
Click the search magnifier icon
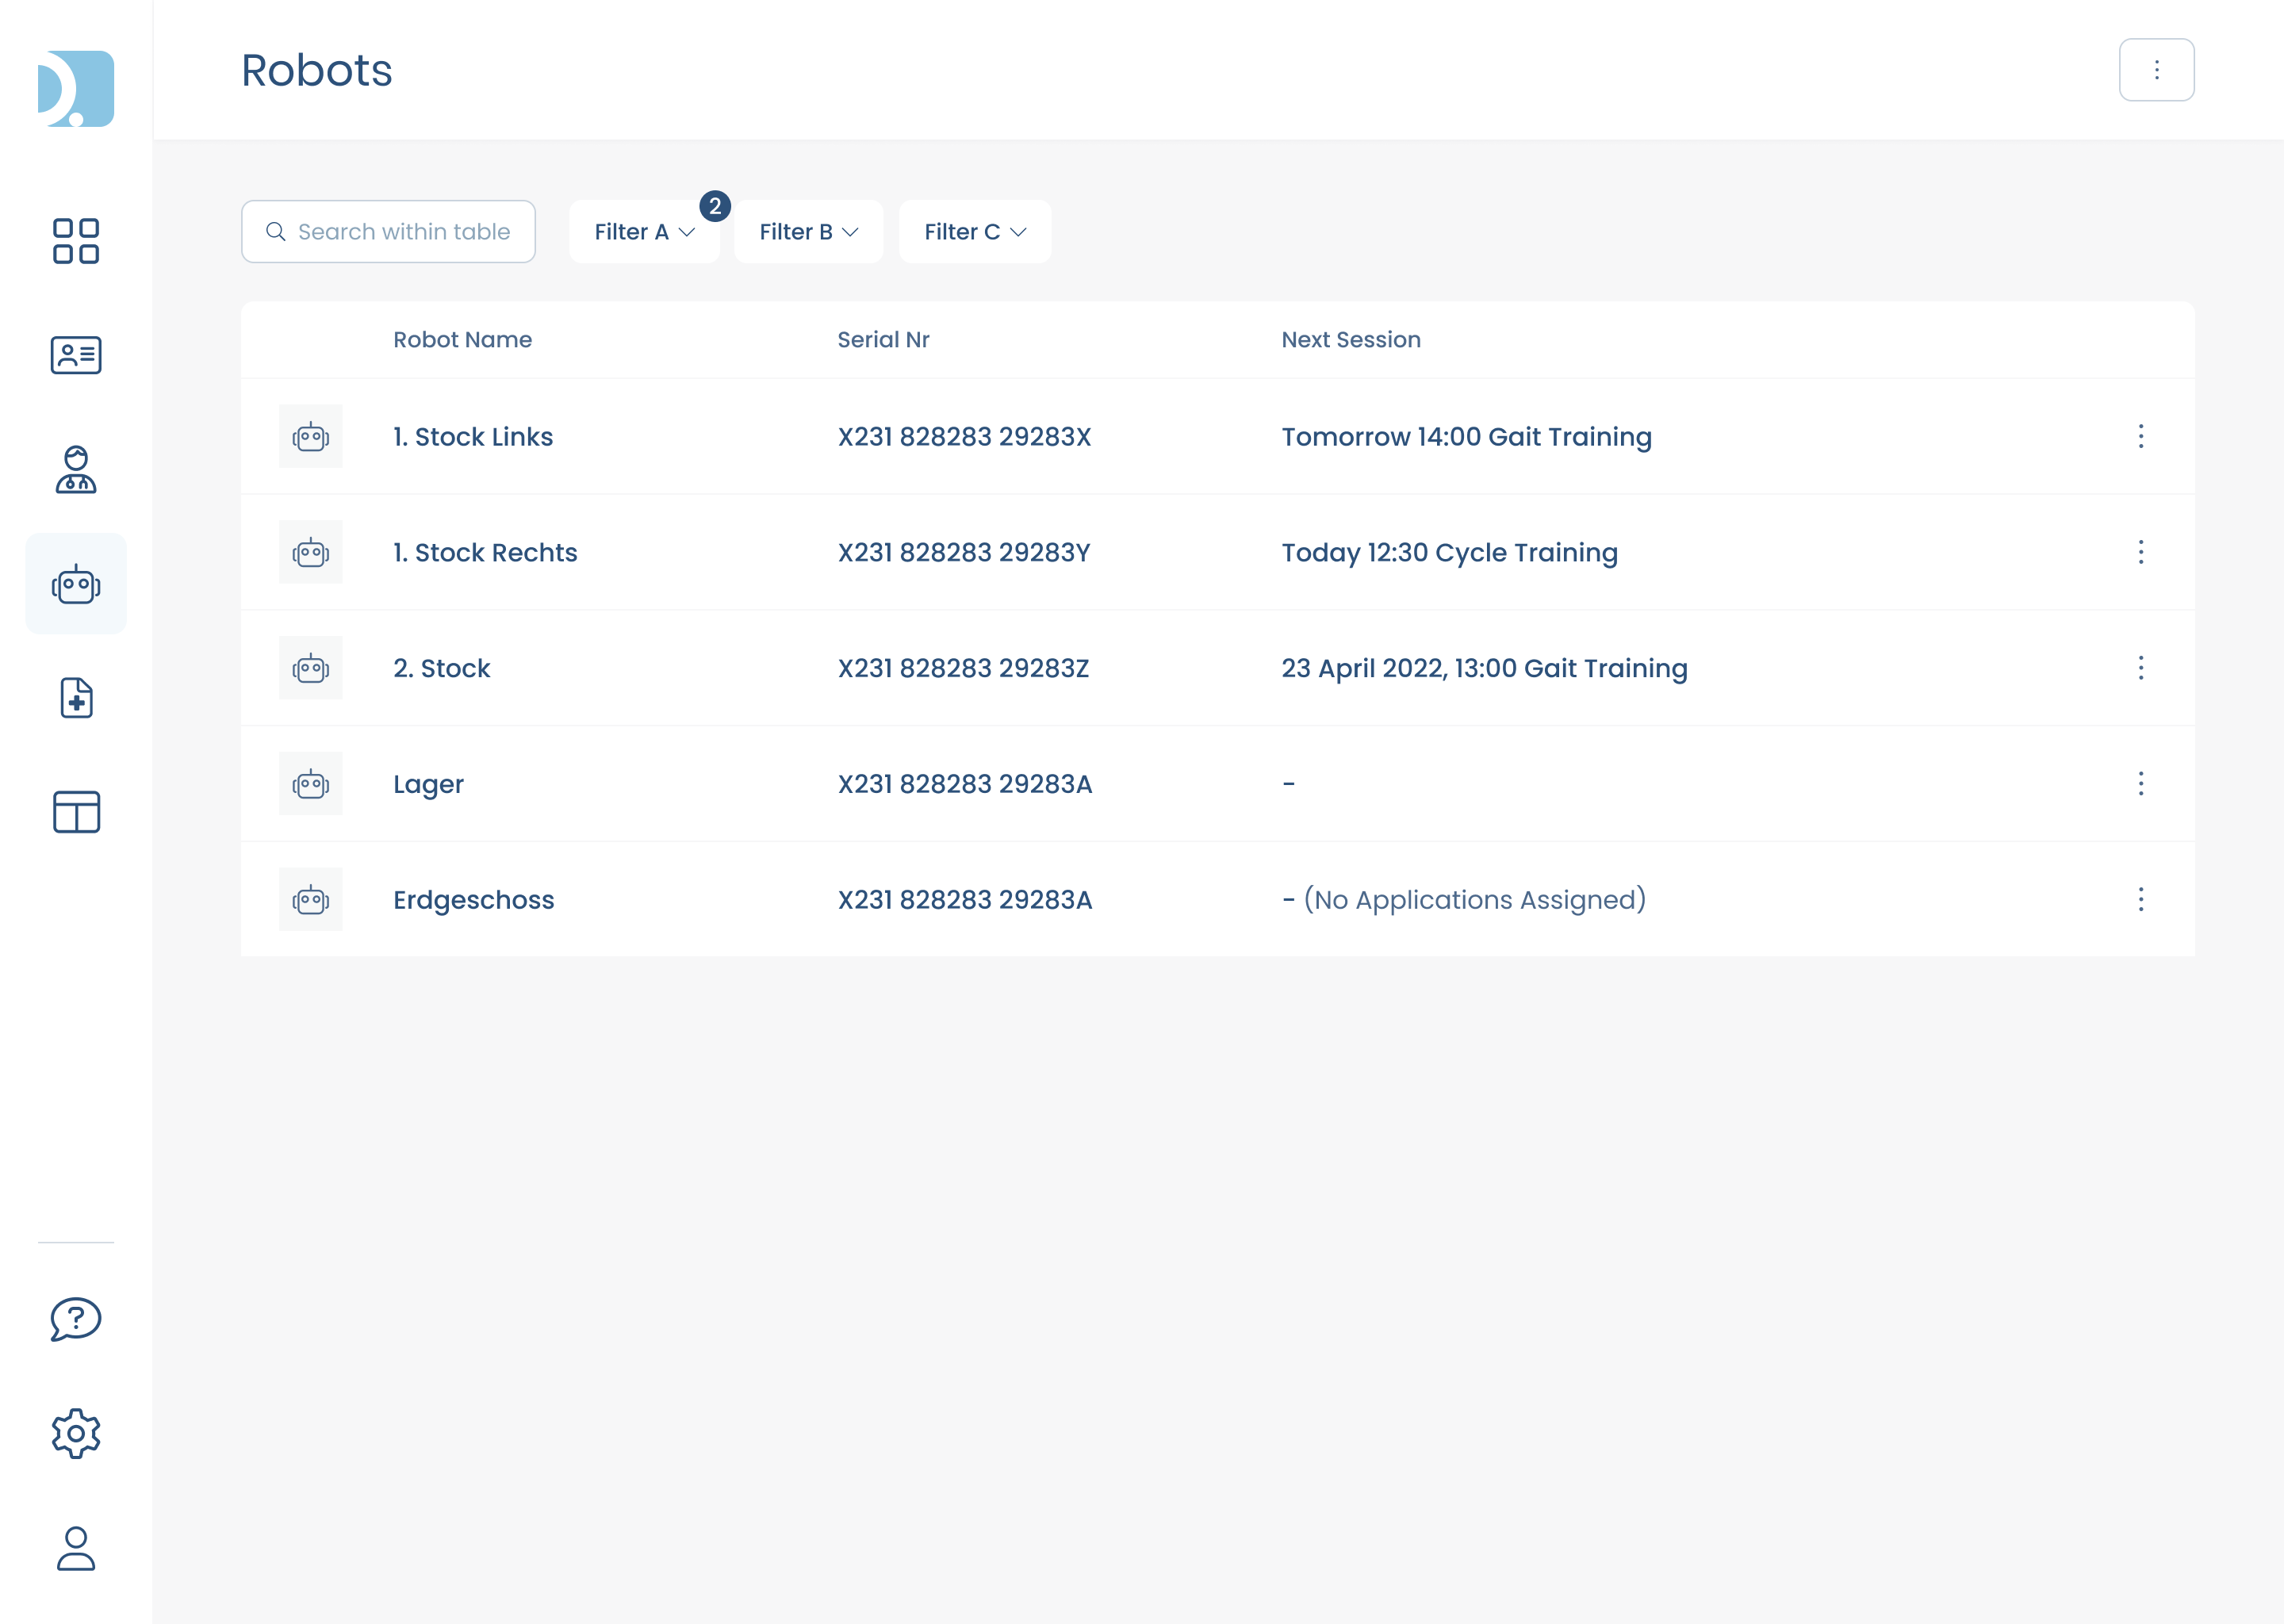click(x=276, y=232)
